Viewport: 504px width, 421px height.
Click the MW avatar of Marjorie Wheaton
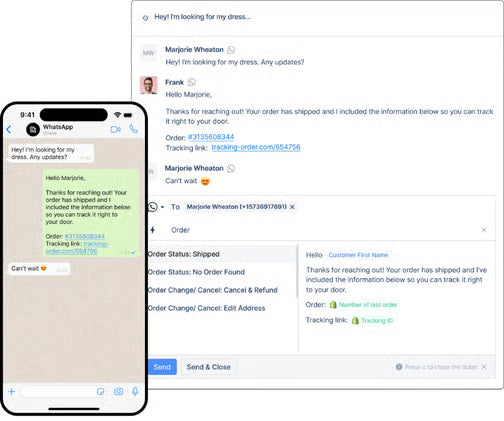(x=148, y=53)
